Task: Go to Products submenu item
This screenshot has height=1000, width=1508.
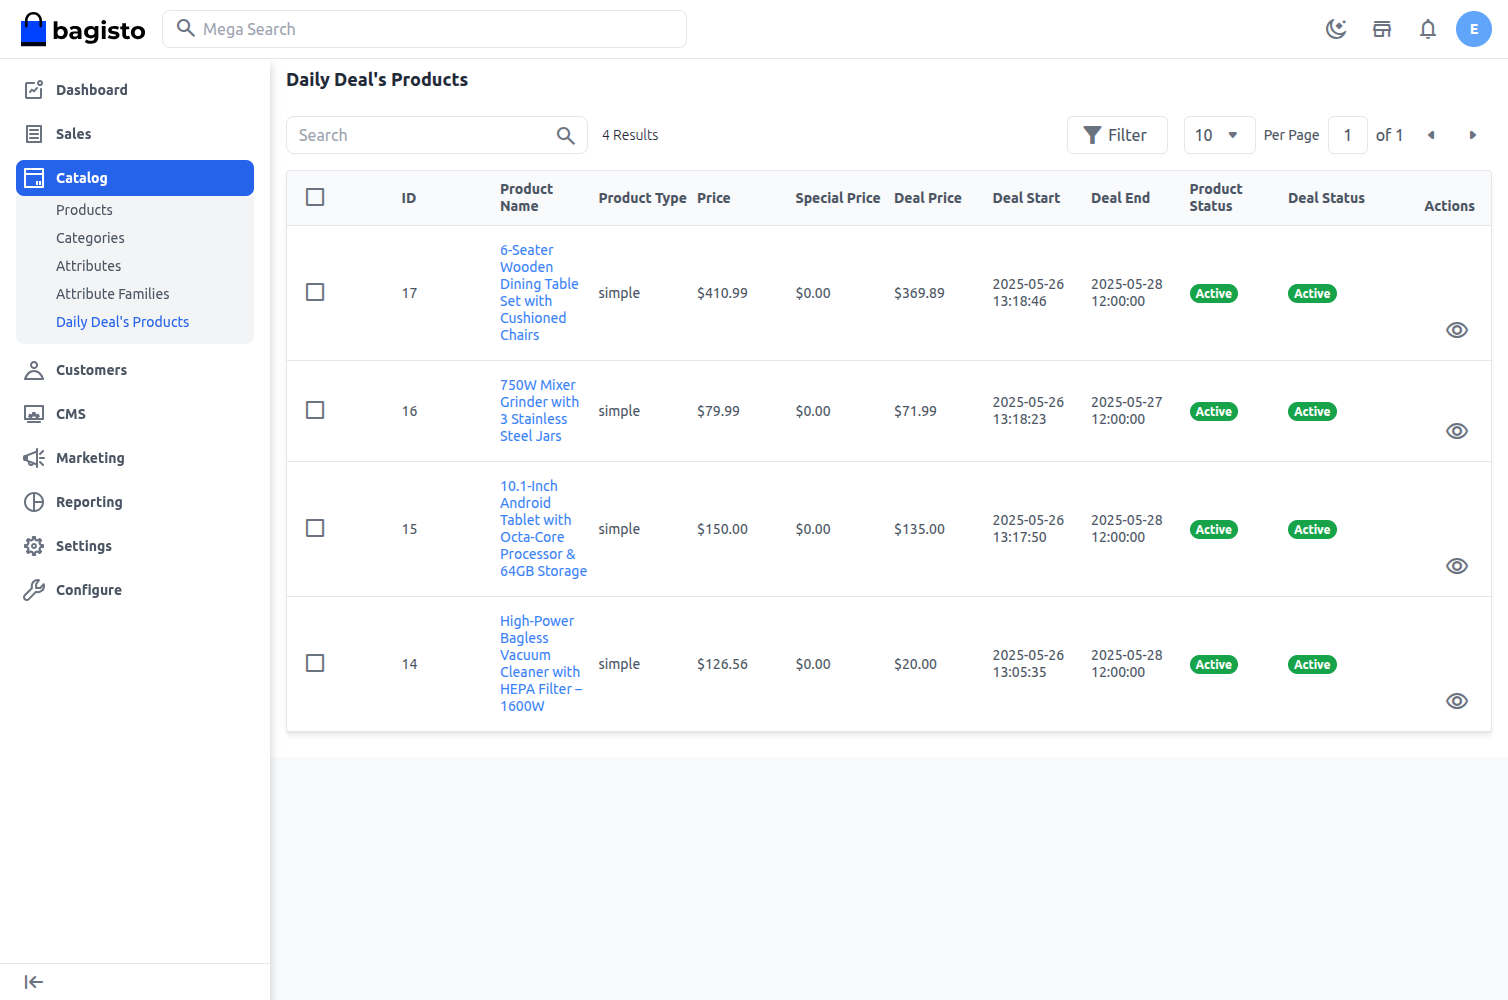Action: 84,210
